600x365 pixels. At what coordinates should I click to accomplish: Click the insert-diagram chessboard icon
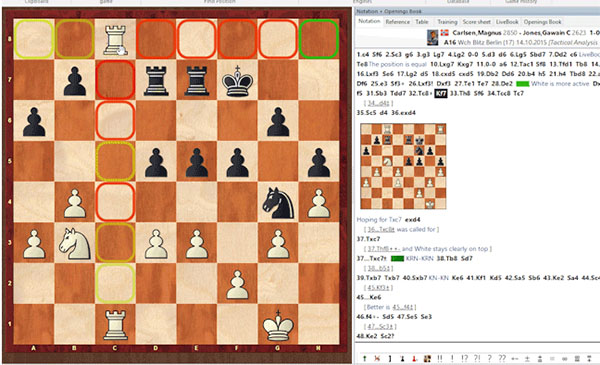click(427, 358)
